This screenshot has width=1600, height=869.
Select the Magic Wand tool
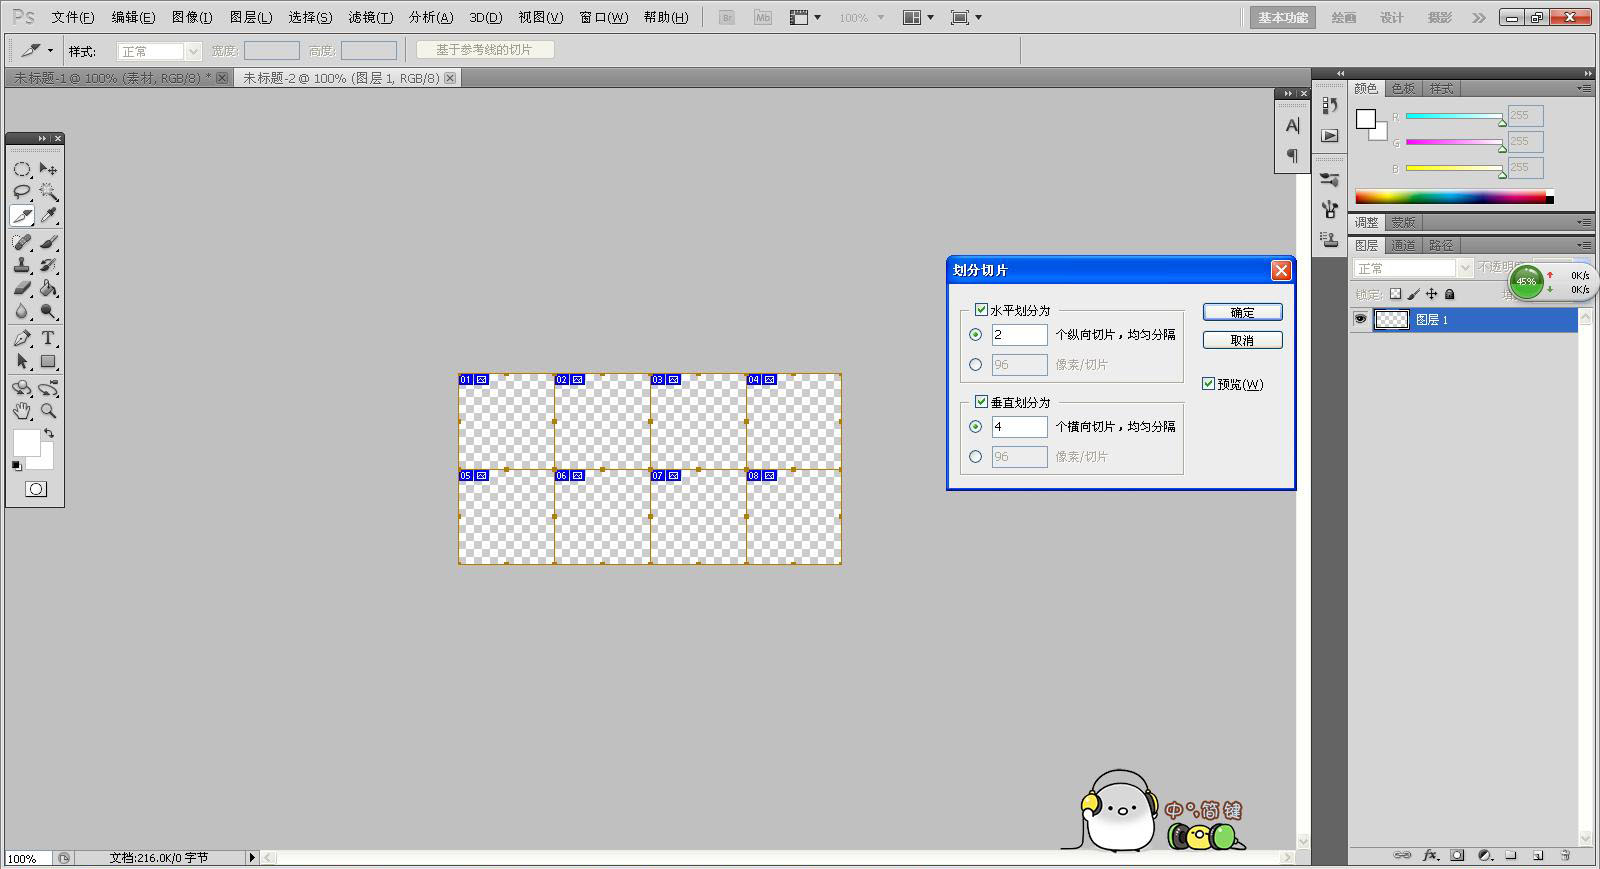tap(48, 192)
